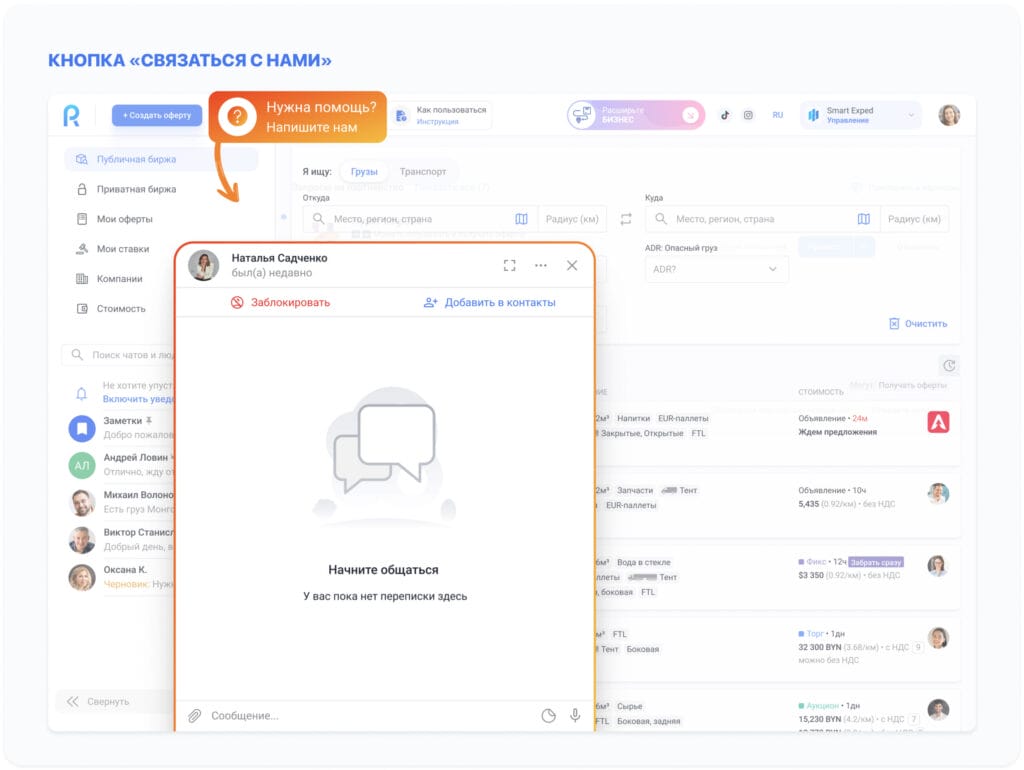Open Приватная биржа in sidebar

click(136, 189)
